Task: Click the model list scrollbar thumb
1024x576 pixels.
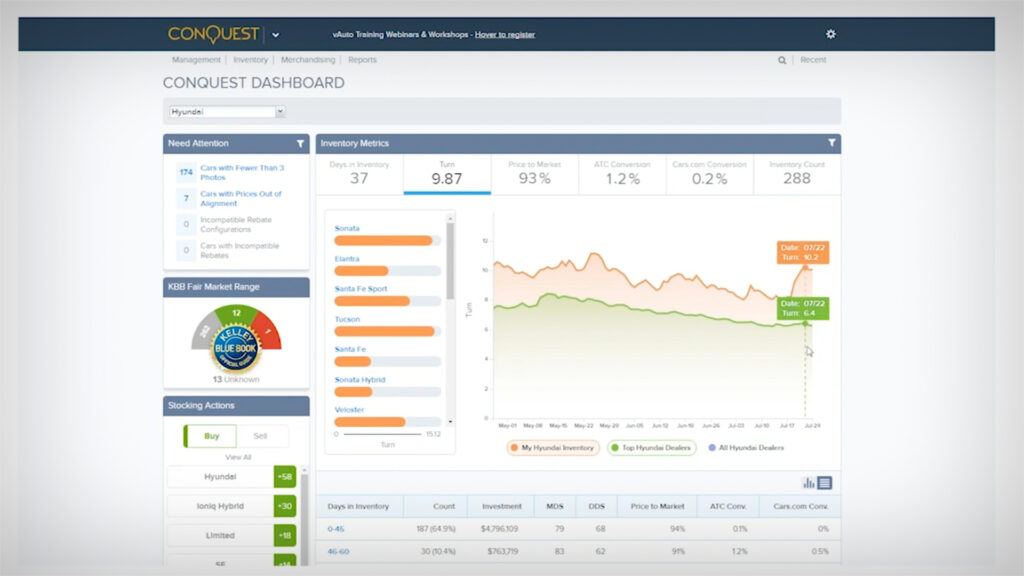Action: [450, 260]
